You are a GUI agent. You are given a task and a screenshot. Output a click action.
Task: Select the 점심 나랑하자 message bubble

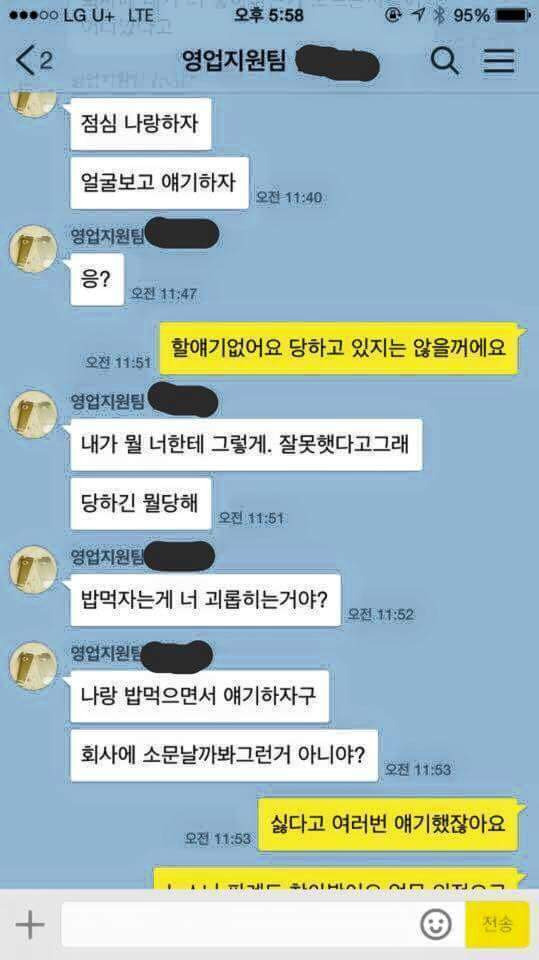click(x=141, y=124)
